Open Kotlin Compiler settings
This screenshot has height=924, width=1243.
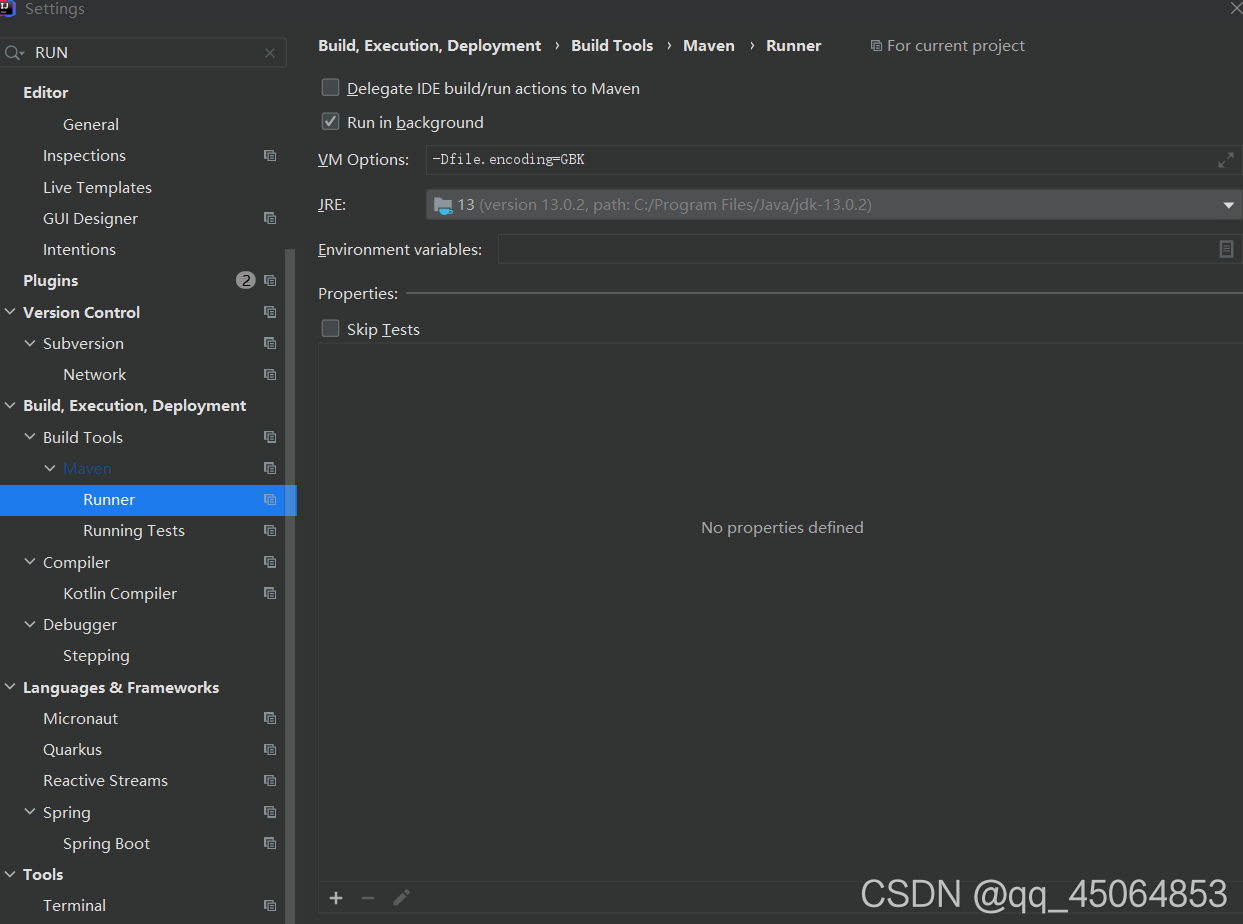(120, 593)
